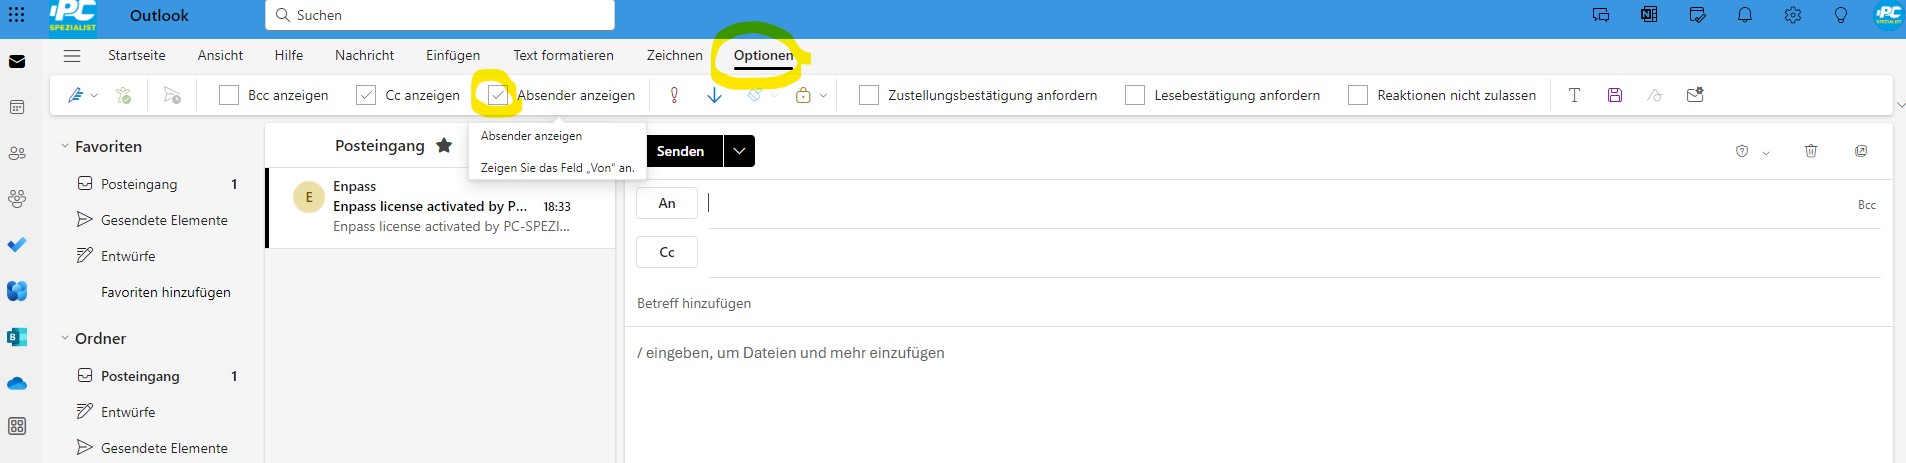The width and height of the screenshot is (1906, 463).
Task: Collapse the Favoriten folder group
Action: [x=65, y=146]
